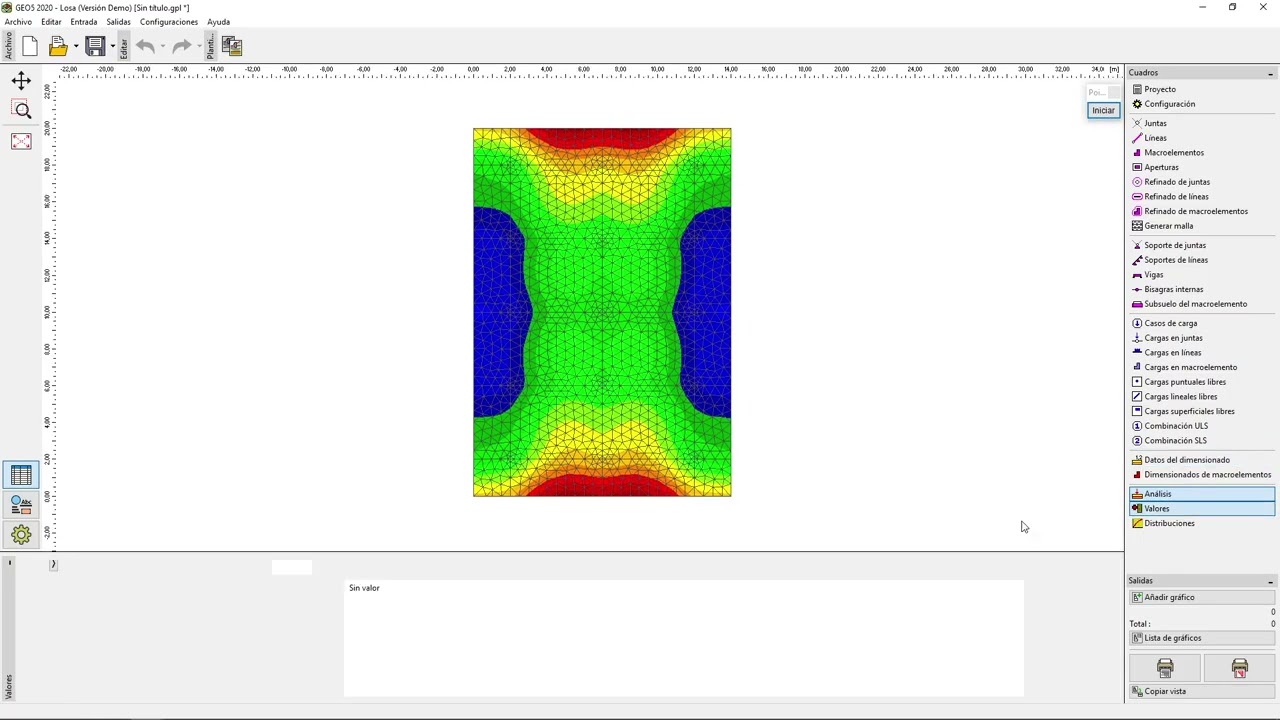This screenshot has width=1280, height=720.
Task: Select Juntas in the frames list
Action: click(x=1202, y=123)
